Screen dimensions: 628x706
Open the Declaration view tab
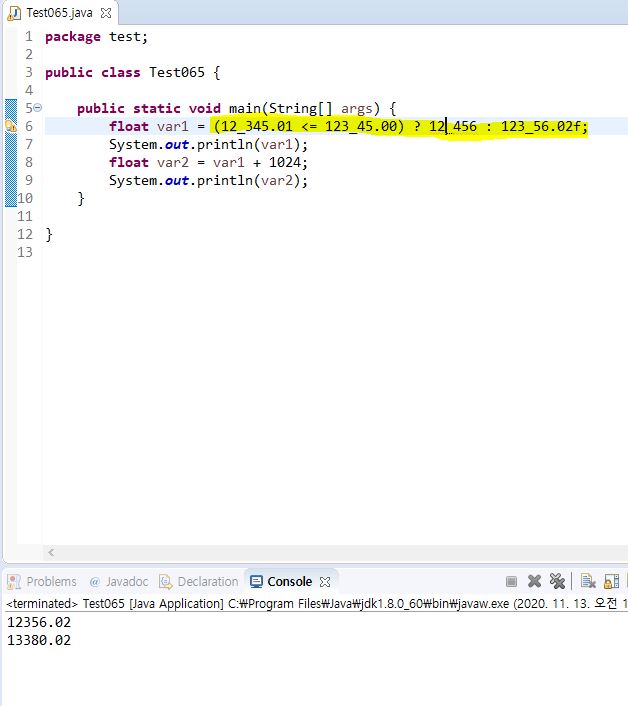[x=199, y=581]
